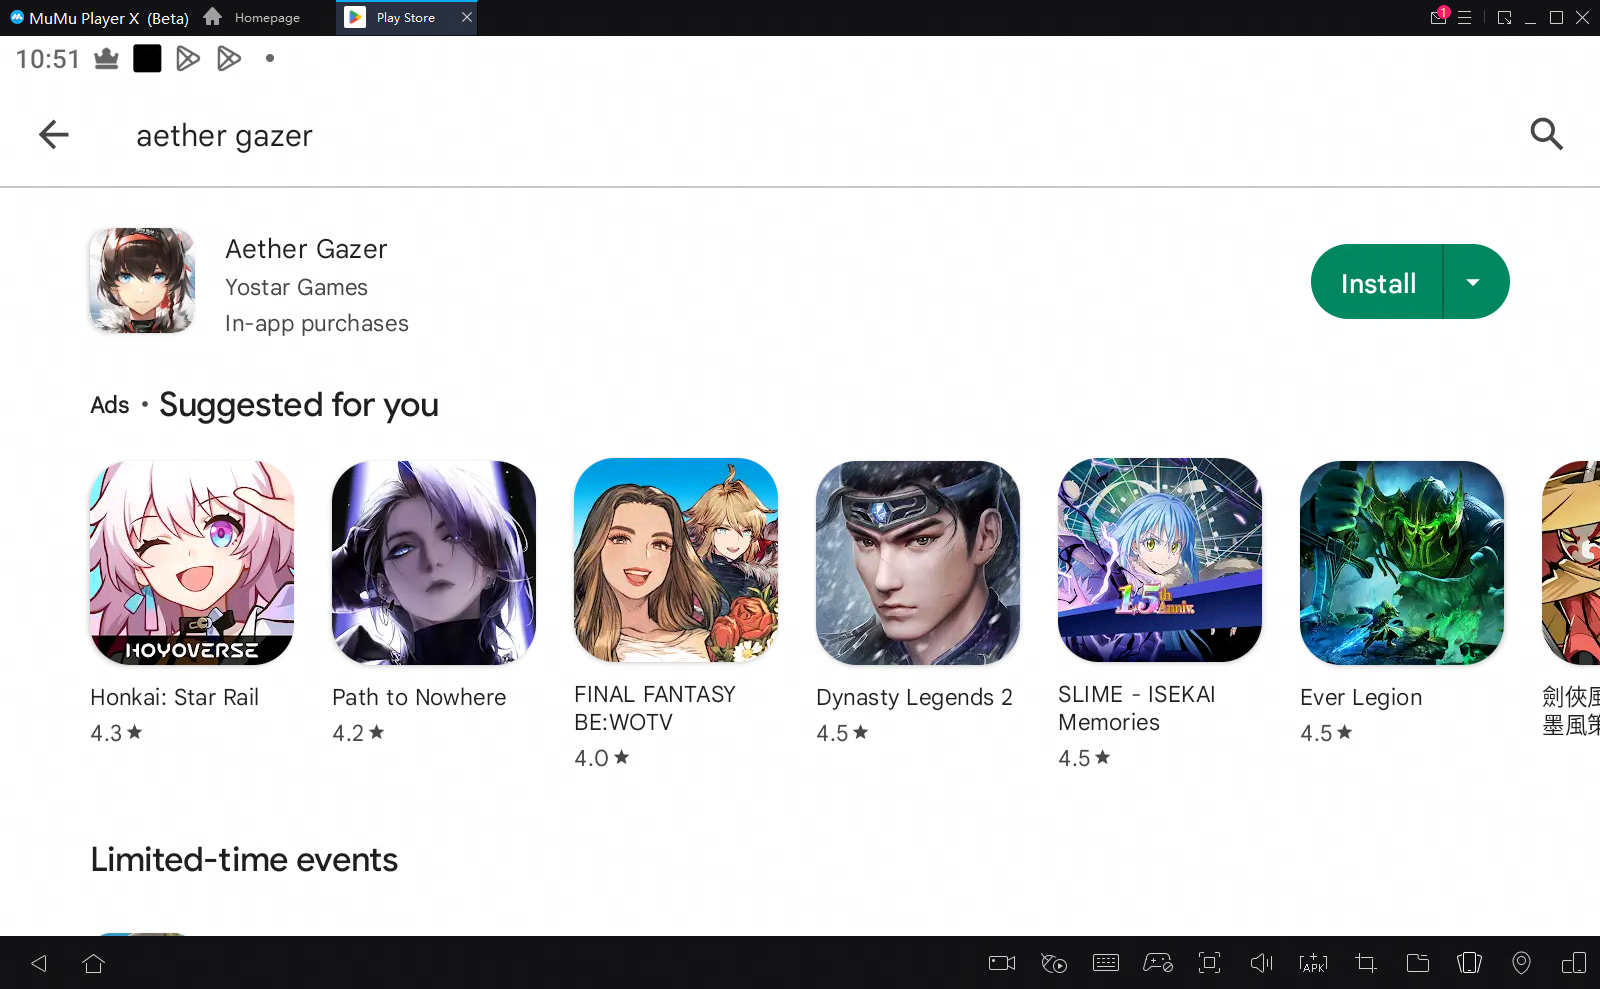
Task: Open Honkai: Star Rail app thumbnail
Action: click(192, 562)
